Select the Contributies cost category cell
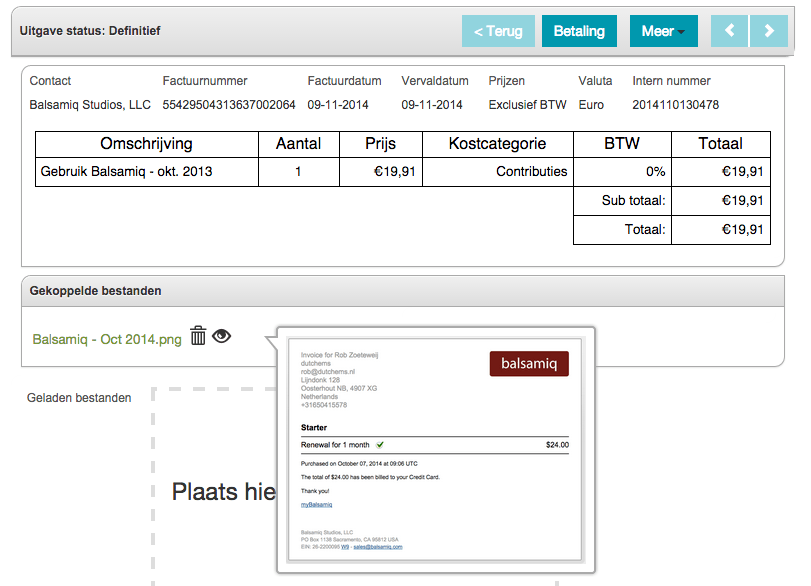 coord(498,172)
